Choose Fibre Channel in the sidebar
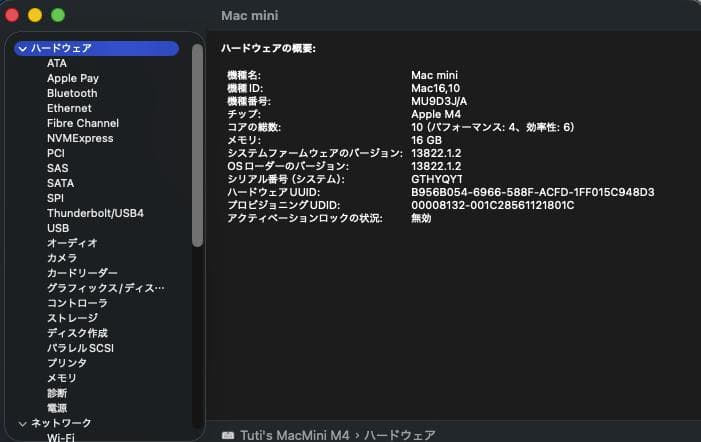Screen dimensions: 701x442 tap(83, 123)
